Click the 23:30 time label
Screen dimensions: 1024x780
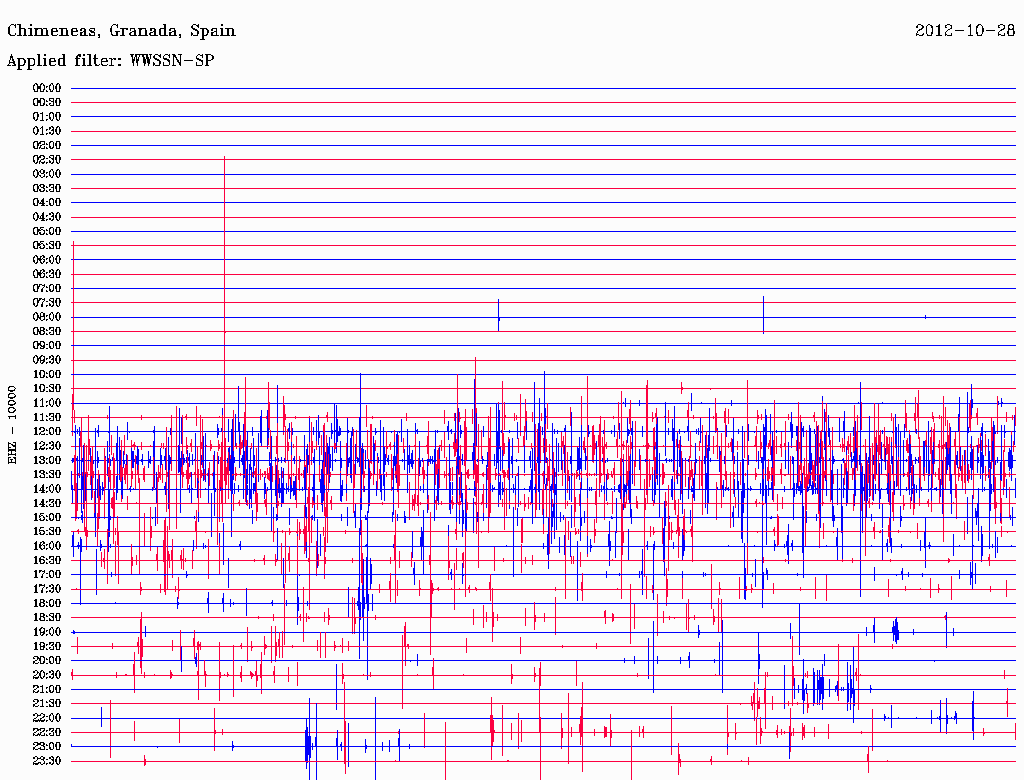point(47,760)
